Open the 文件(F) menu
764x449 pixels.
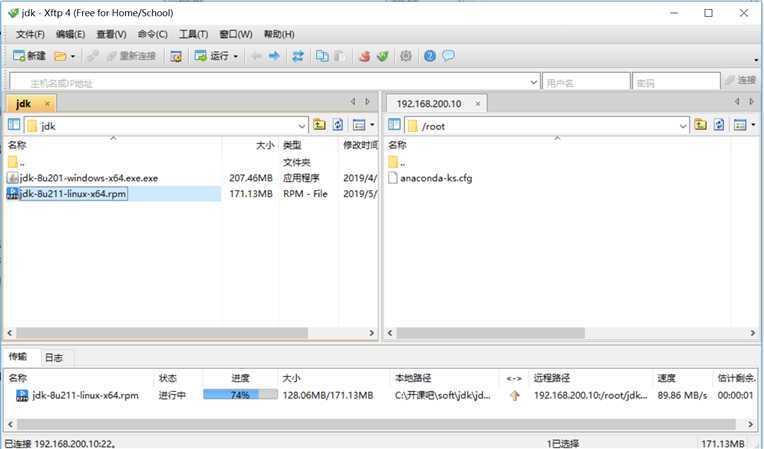(30, 34)
